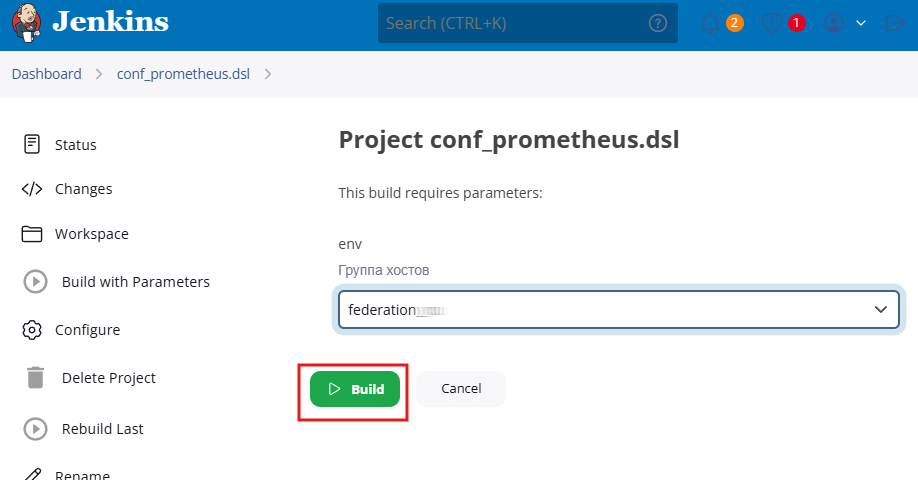Open the security warnings shield icon
This screenshot has height=480, width=918.
click(x=772, y=23)
